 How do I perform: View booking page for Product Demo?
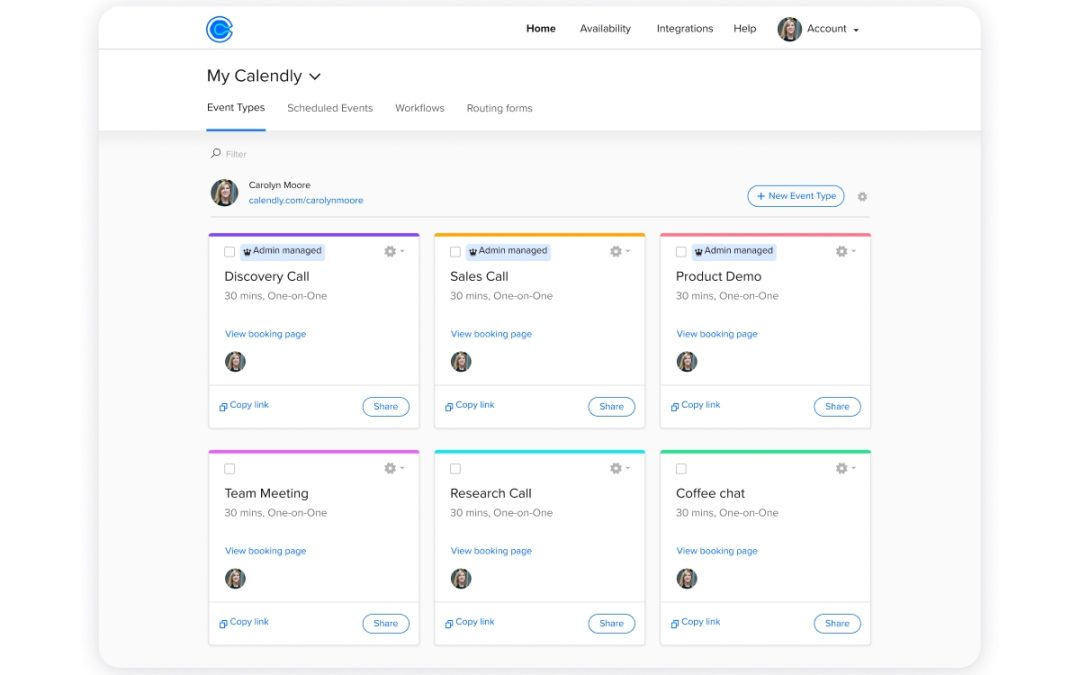point(717,334)
